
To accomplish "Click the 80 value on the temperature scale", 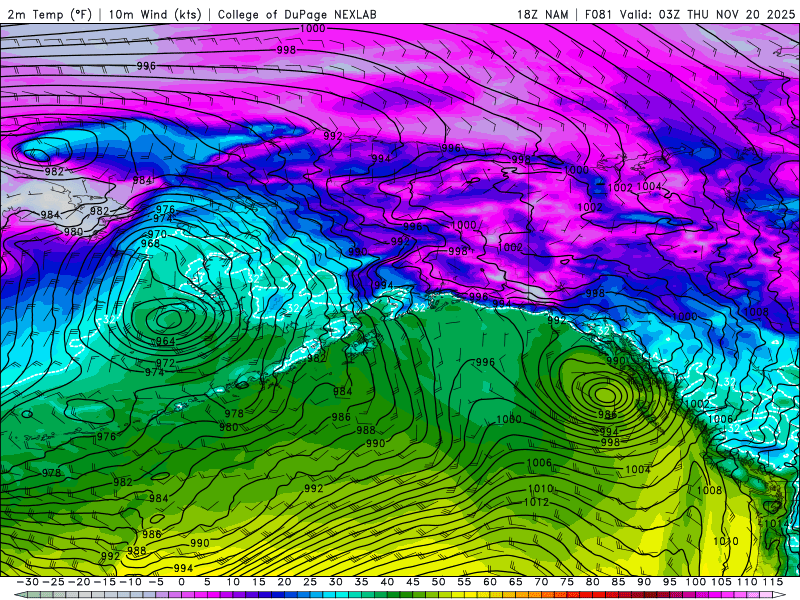I will click(592, 582).
